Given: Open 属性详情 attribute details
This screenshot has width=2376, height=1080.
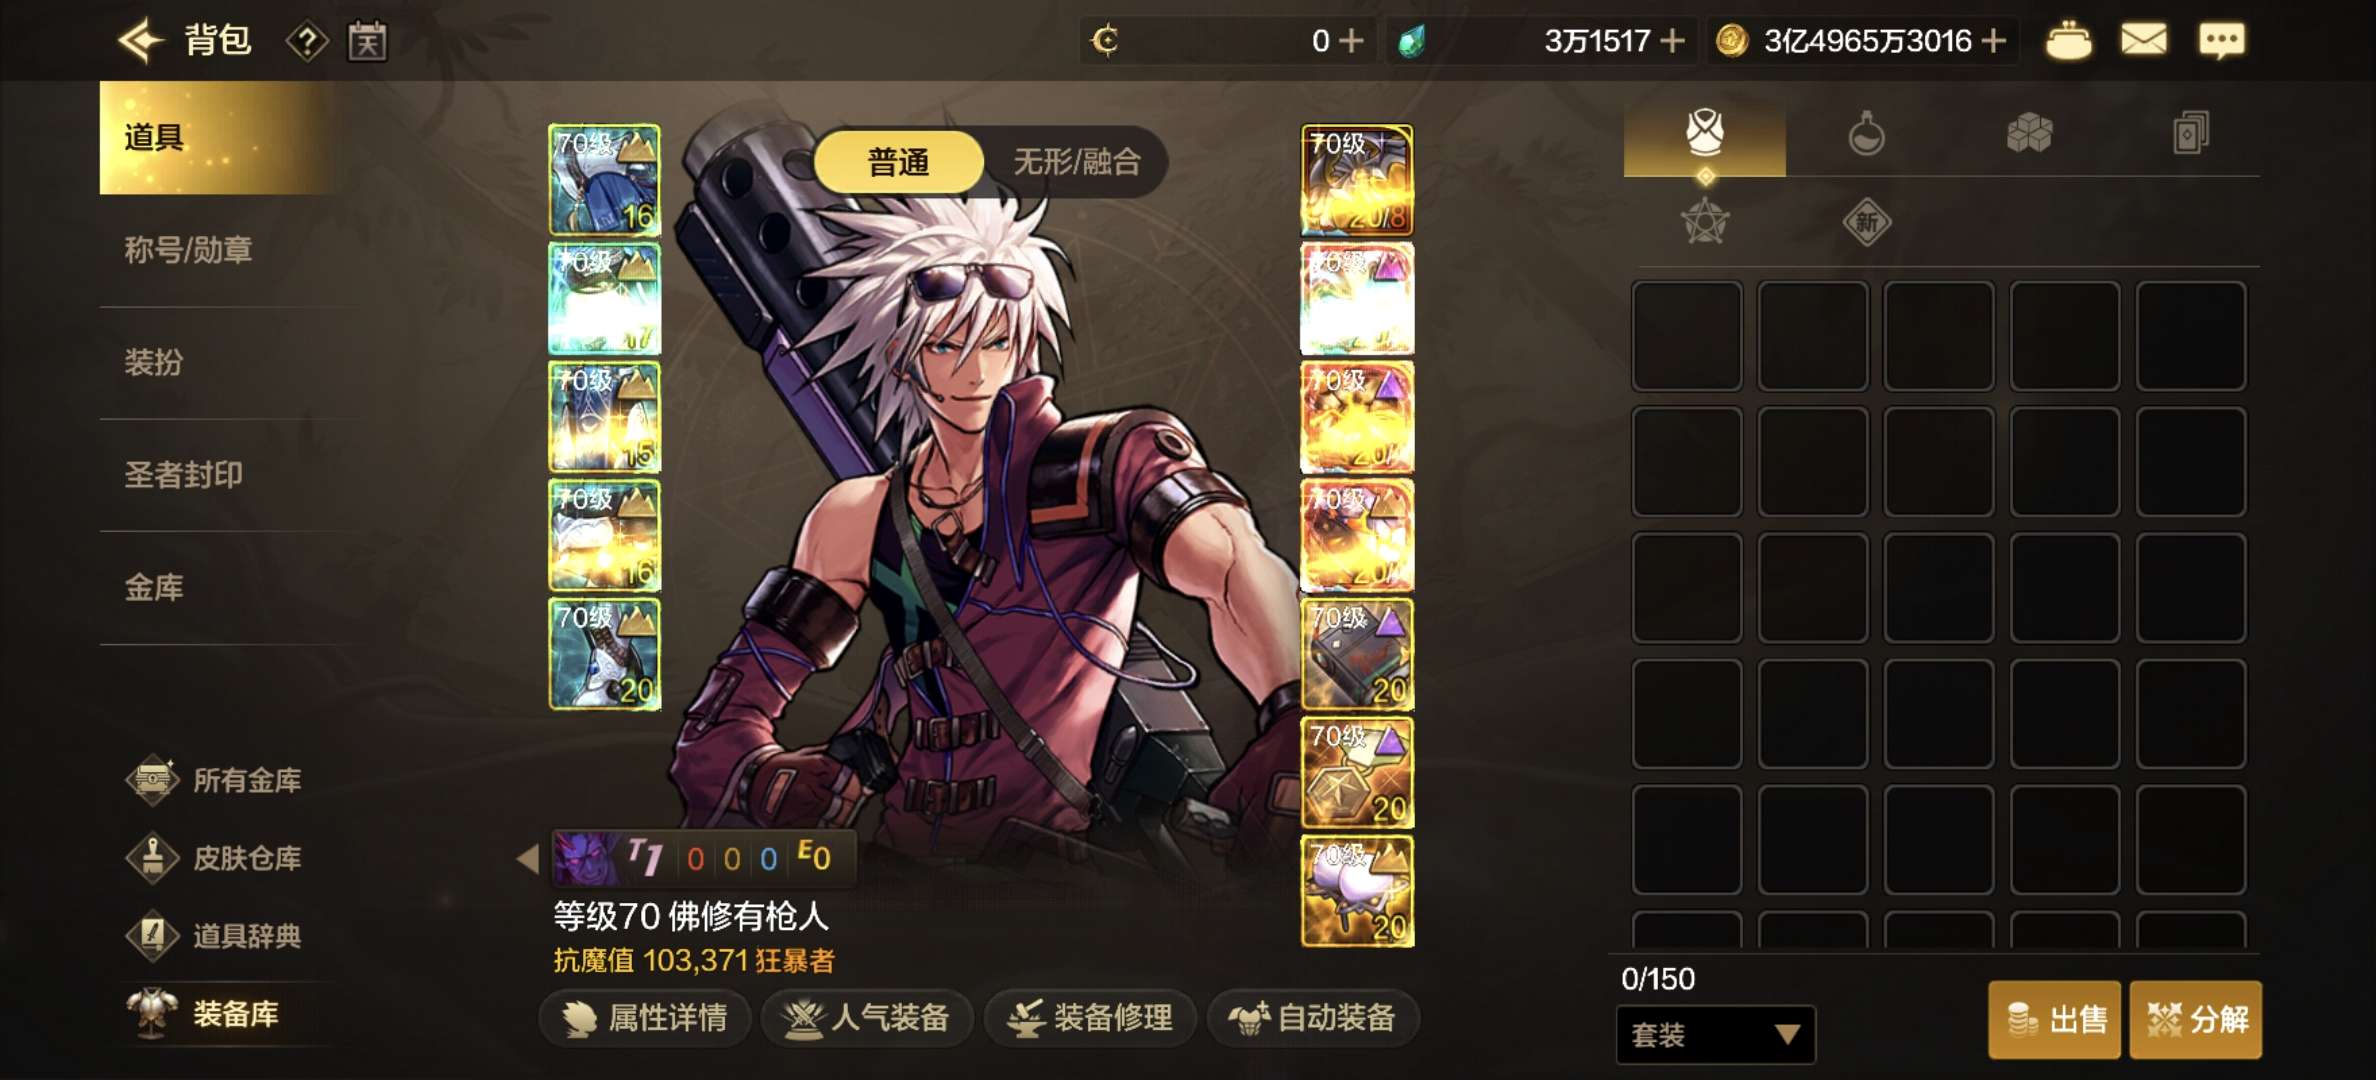Looking at the screenshot, I should coord(645,1018).
